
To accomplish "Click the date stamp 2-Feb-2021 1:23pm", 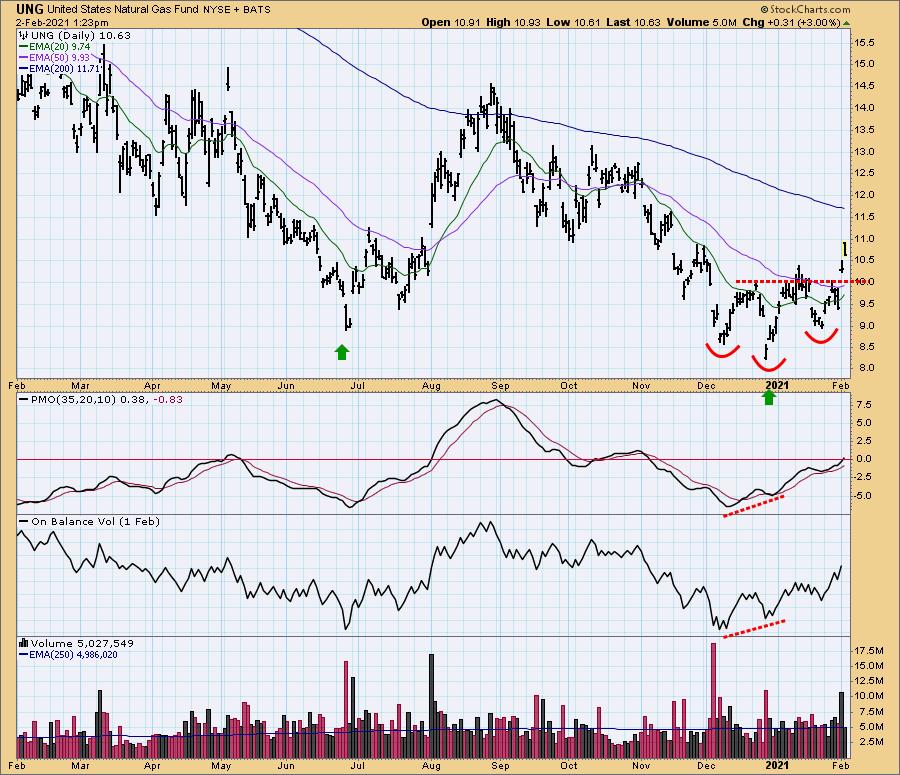I will pyautogui.click(x=62, y=23).
